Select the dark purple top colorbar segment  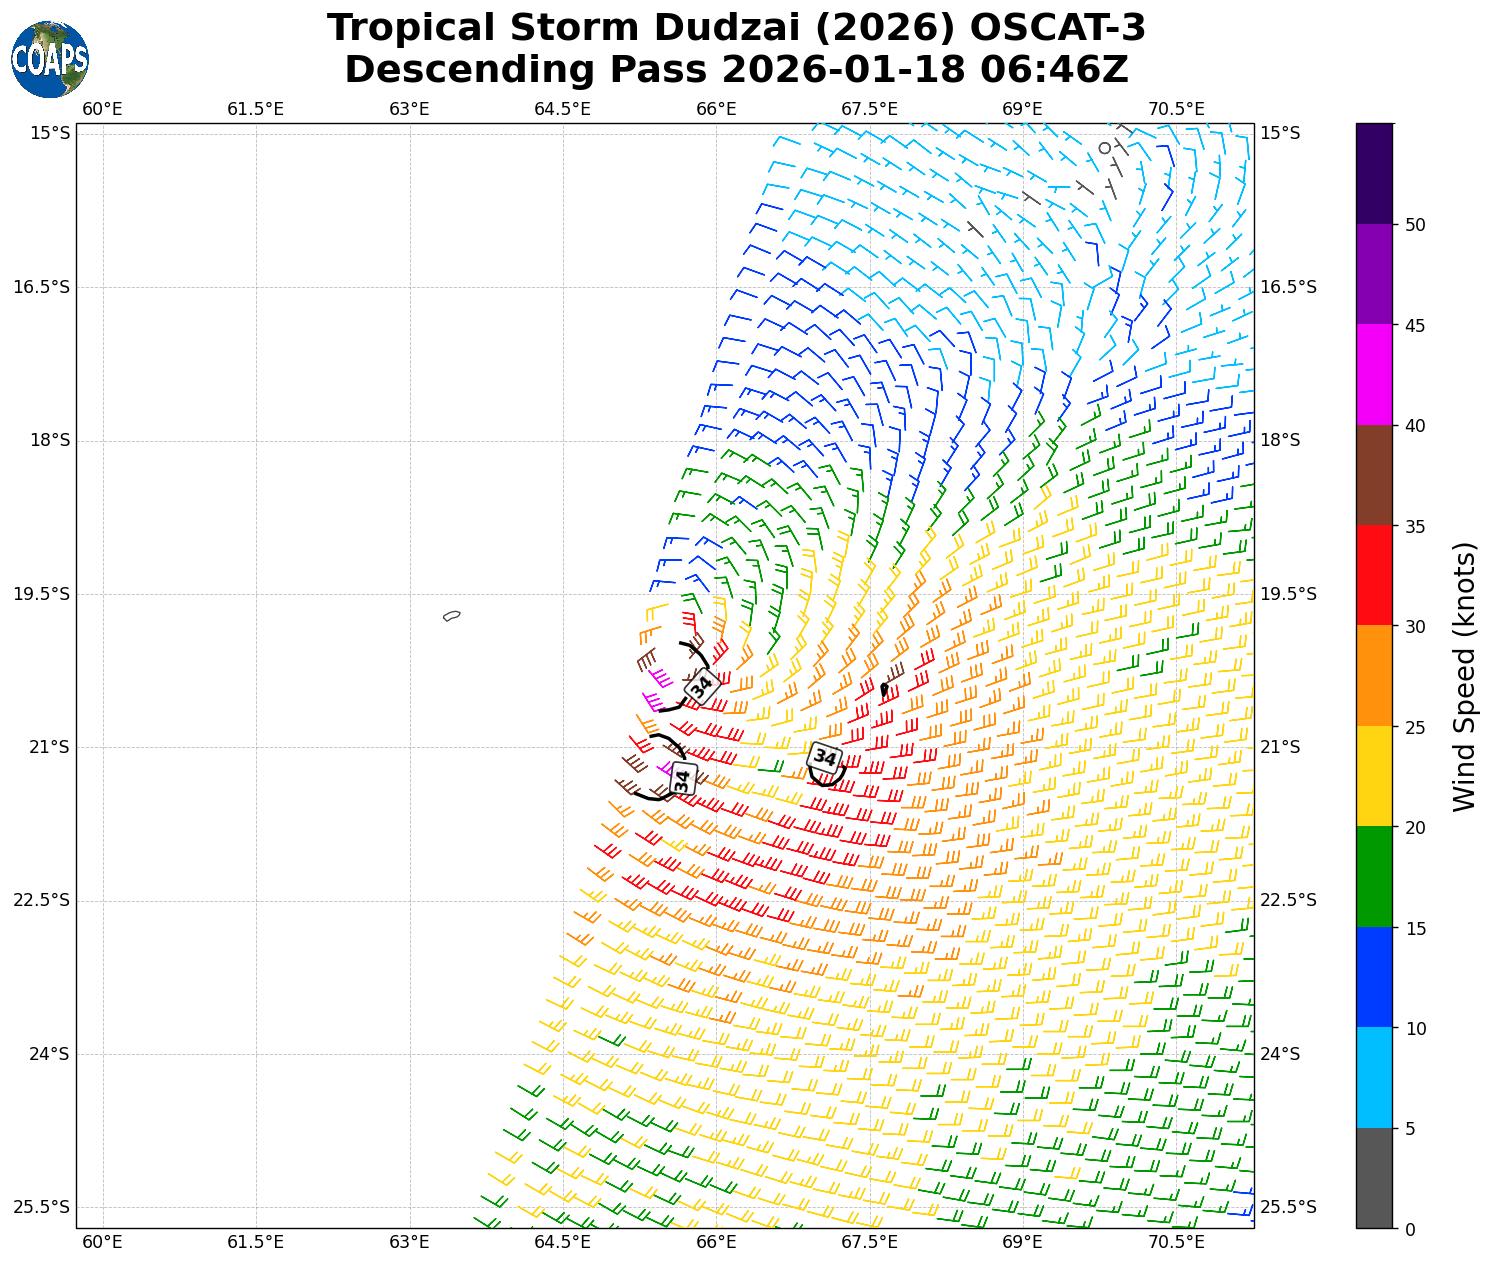[1374, 173]
